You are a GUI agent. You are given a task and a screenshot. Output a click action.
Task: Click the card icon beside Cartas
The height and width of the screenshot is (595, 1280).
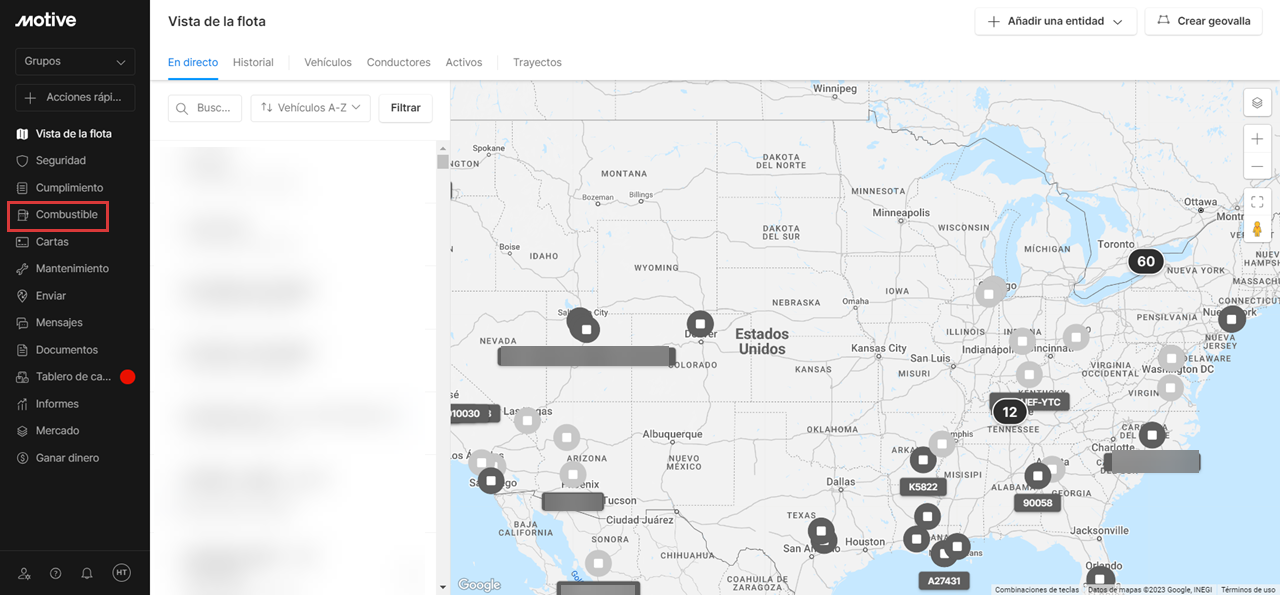coord(23,242)
